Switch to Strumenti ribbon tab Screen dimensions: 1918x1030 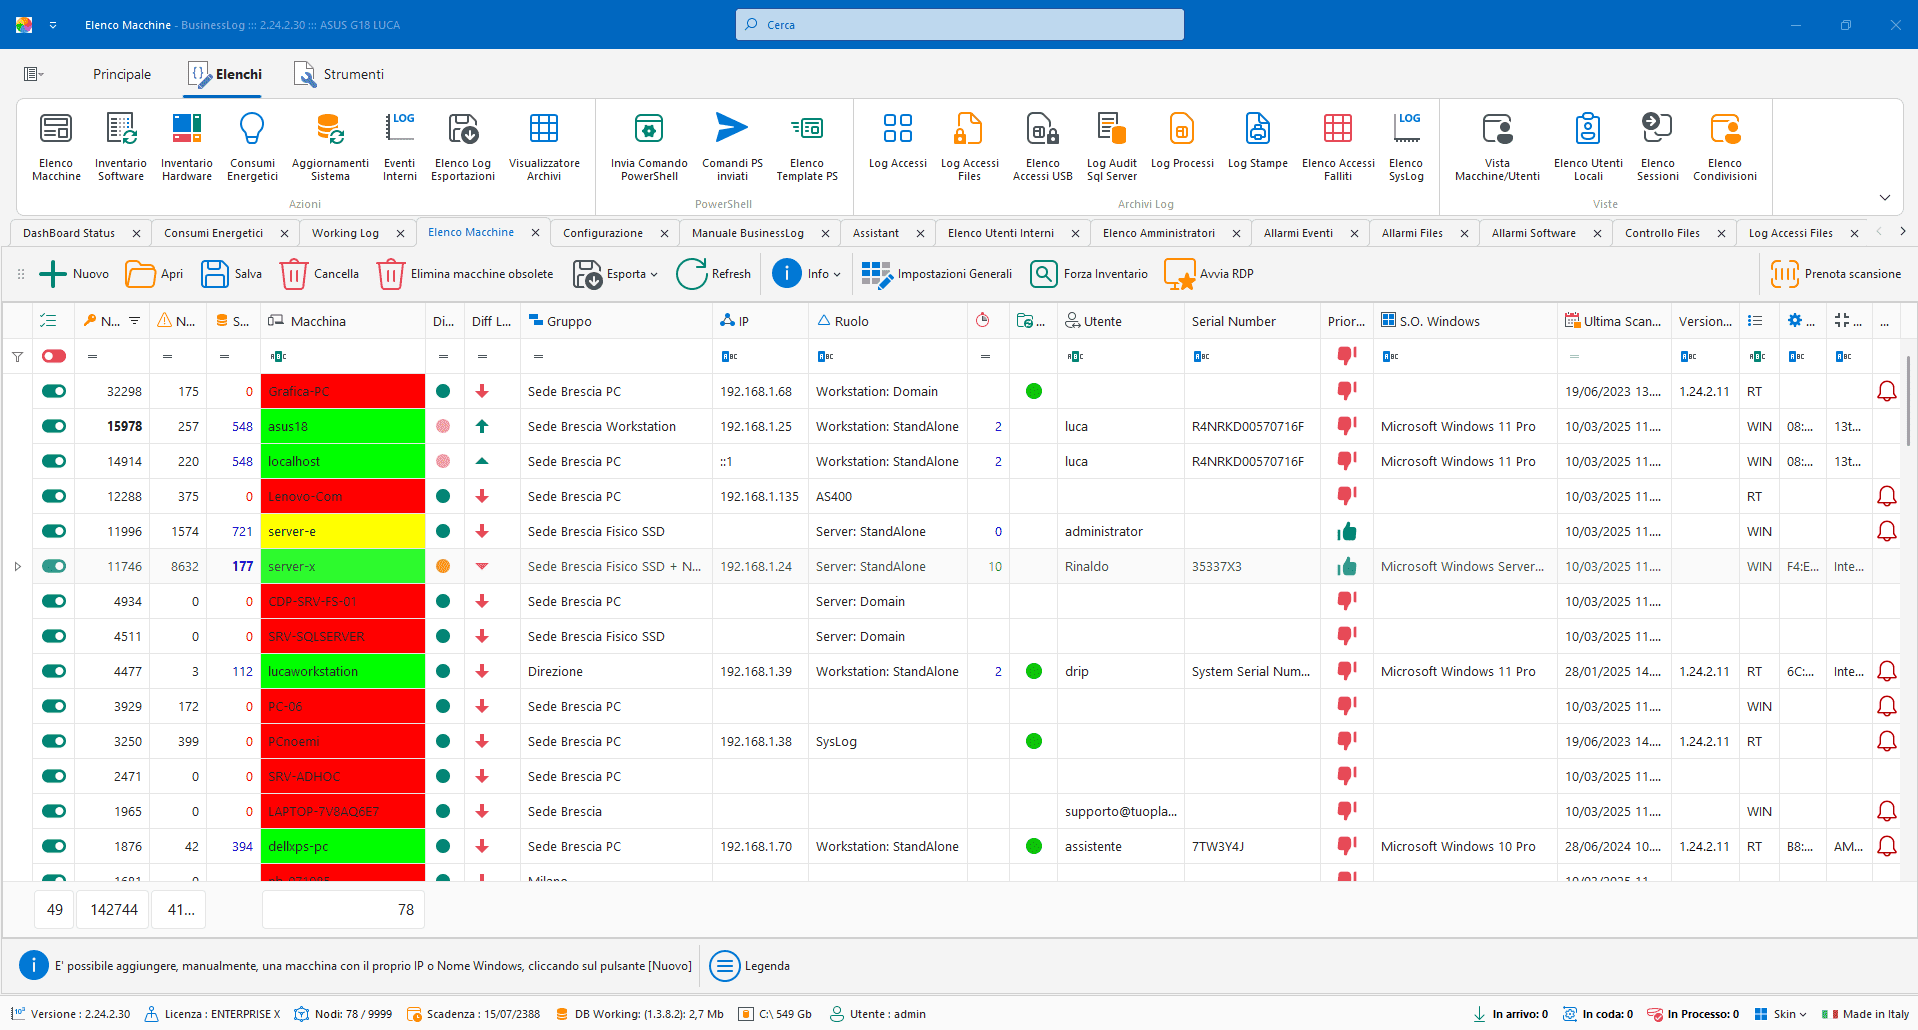pyautogui.click(x=339, y=74)
